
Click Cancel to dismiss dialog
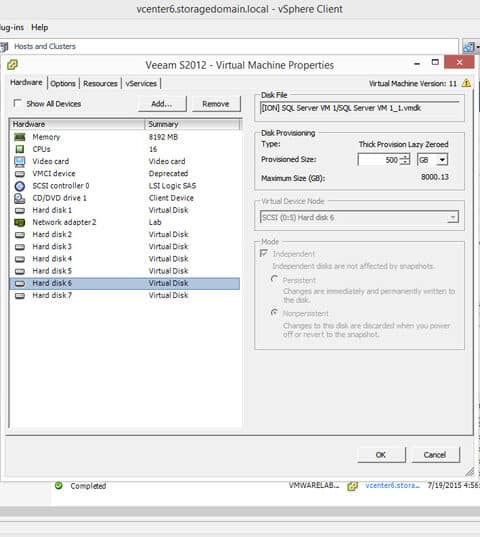435,455
